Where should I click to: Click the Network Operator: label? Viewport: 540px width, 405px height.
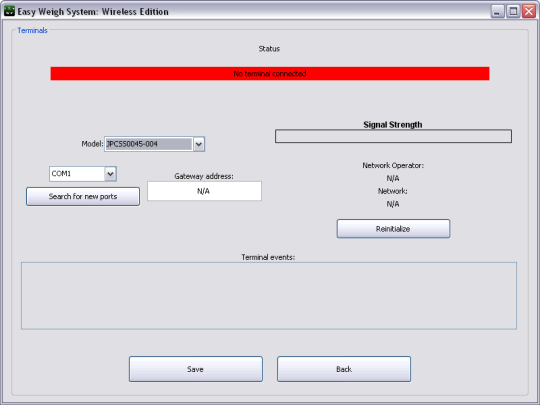(x=393, y=166)
